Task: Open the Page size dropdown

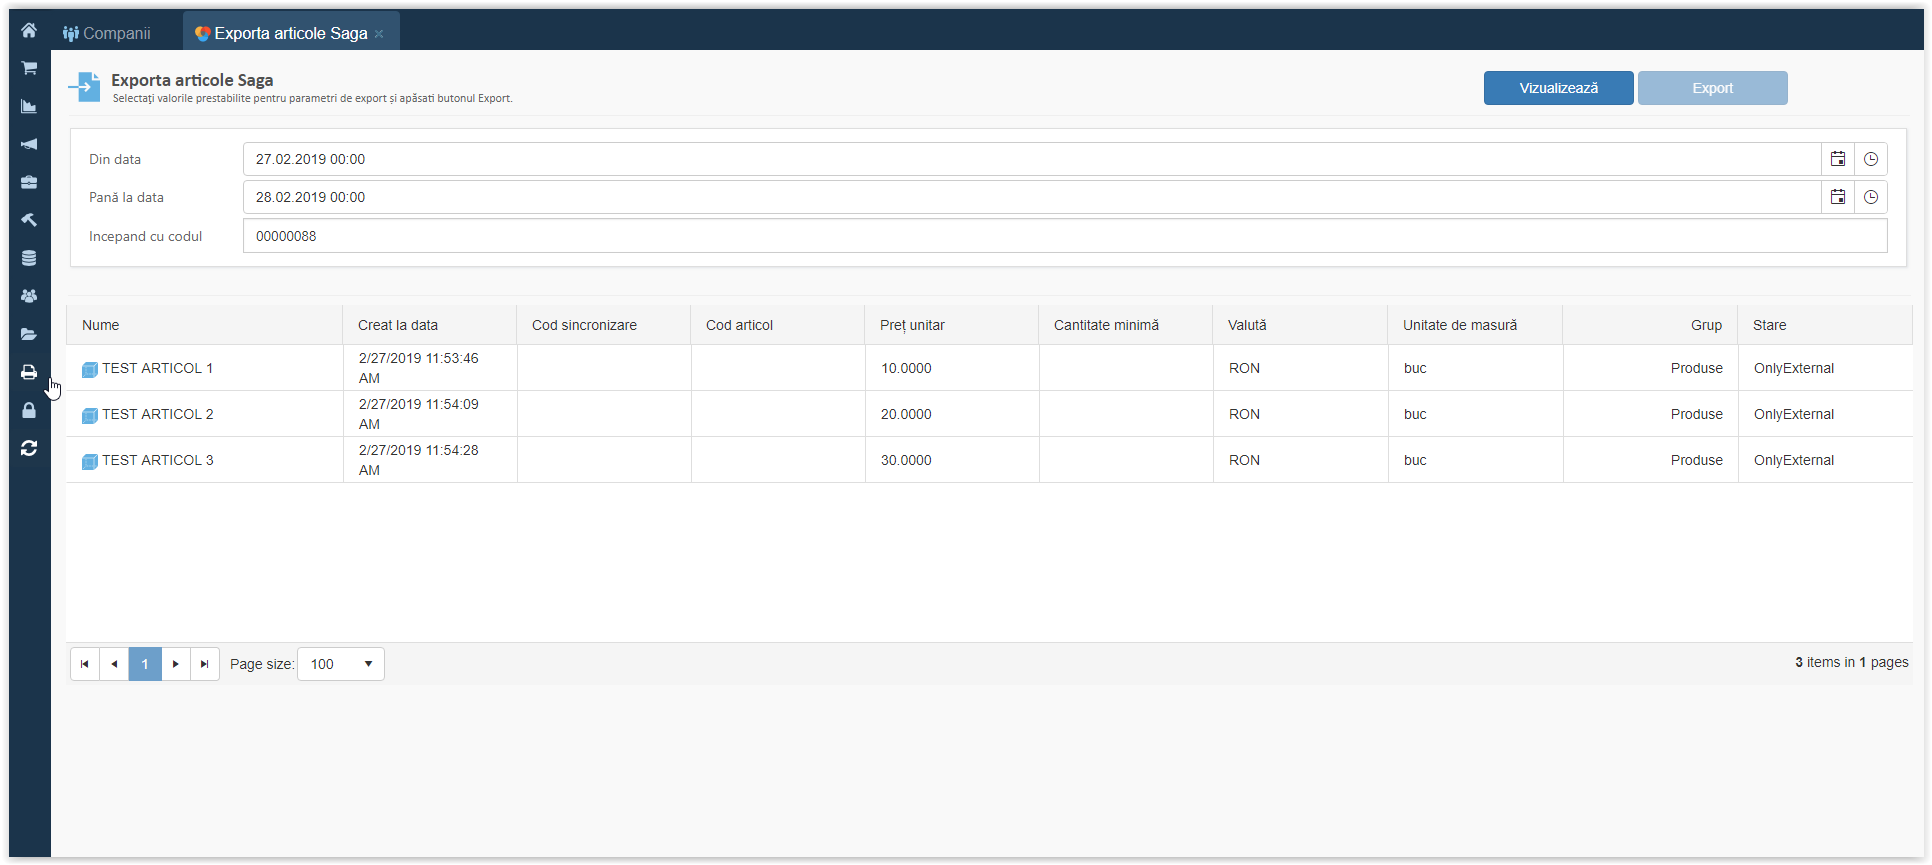Action: tap(341, 664)
